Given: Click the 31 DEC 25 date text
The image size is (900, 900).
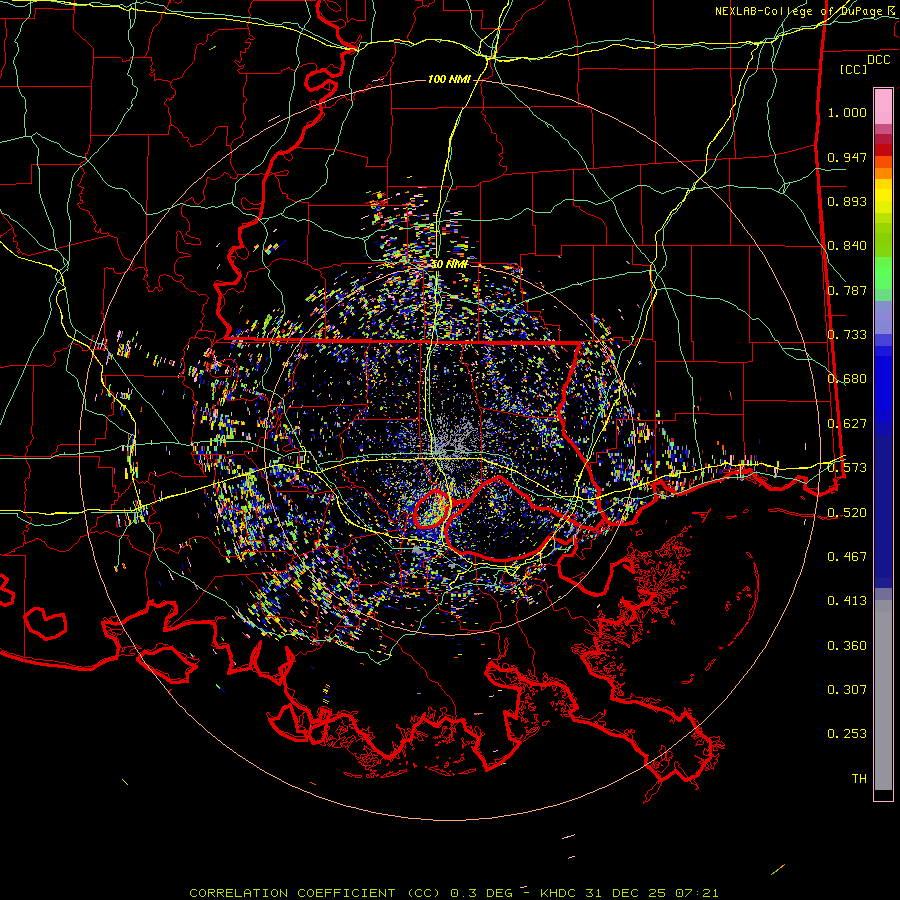Looking at the screenshot, I should (626, 893).
